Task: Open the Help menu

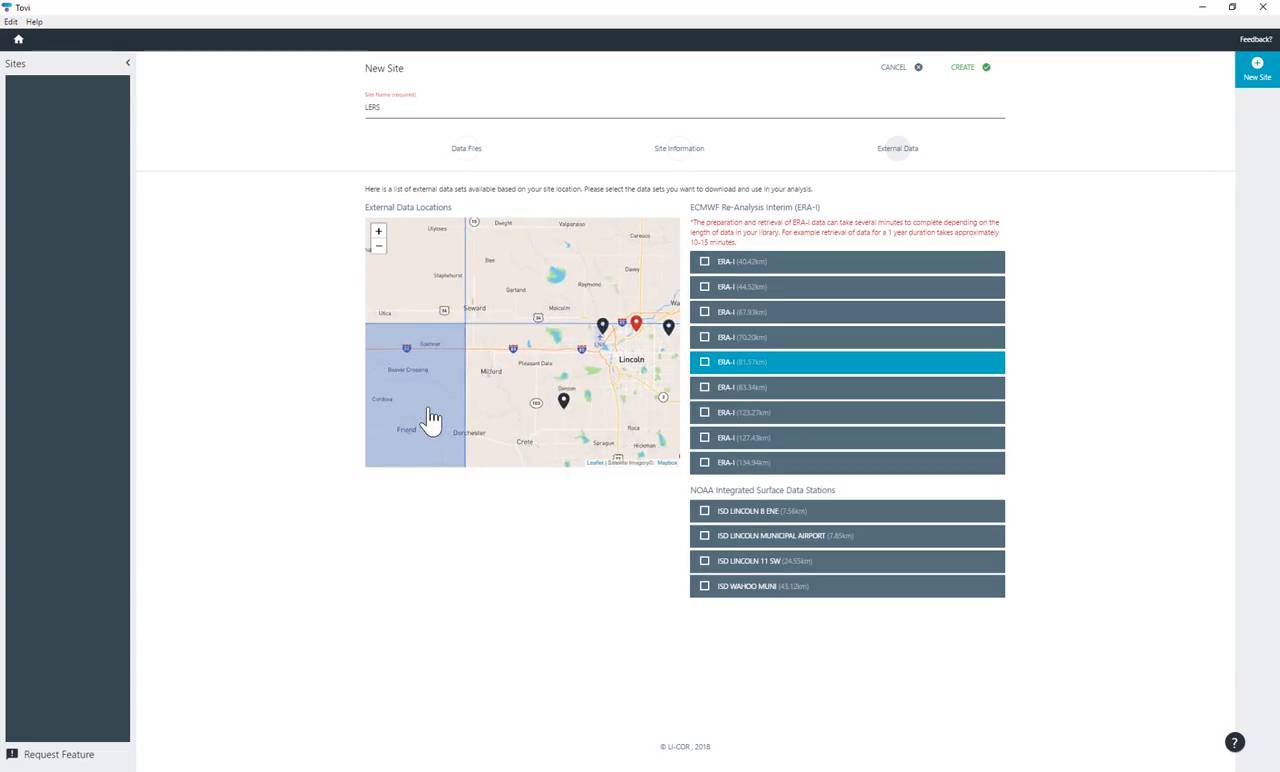Action: tap(34, 21)
